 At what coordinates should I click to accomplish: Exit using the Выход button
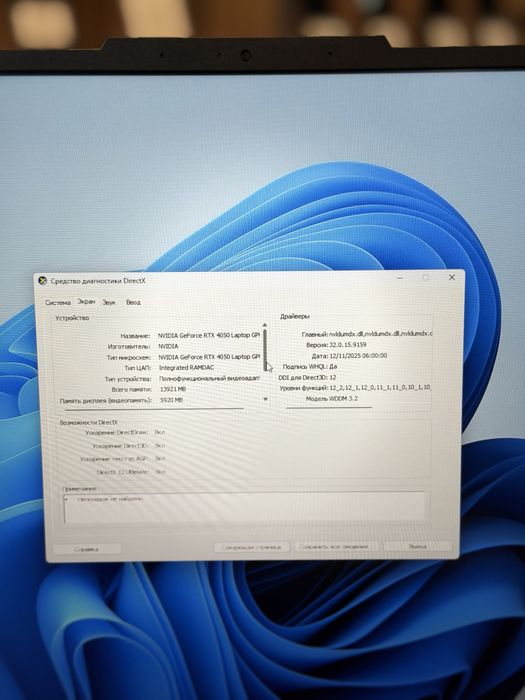(x=418, y=546)
